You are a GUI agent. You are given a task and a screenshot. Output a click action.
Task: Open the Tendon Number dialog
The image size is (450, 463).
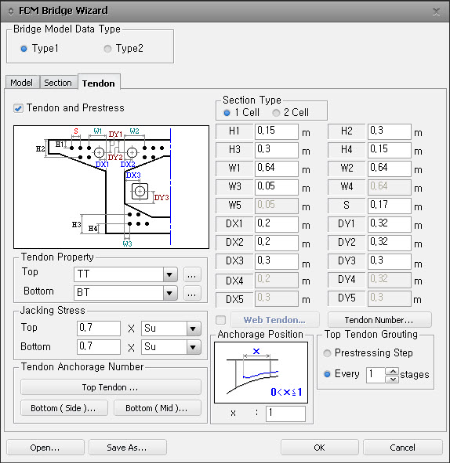379,320
